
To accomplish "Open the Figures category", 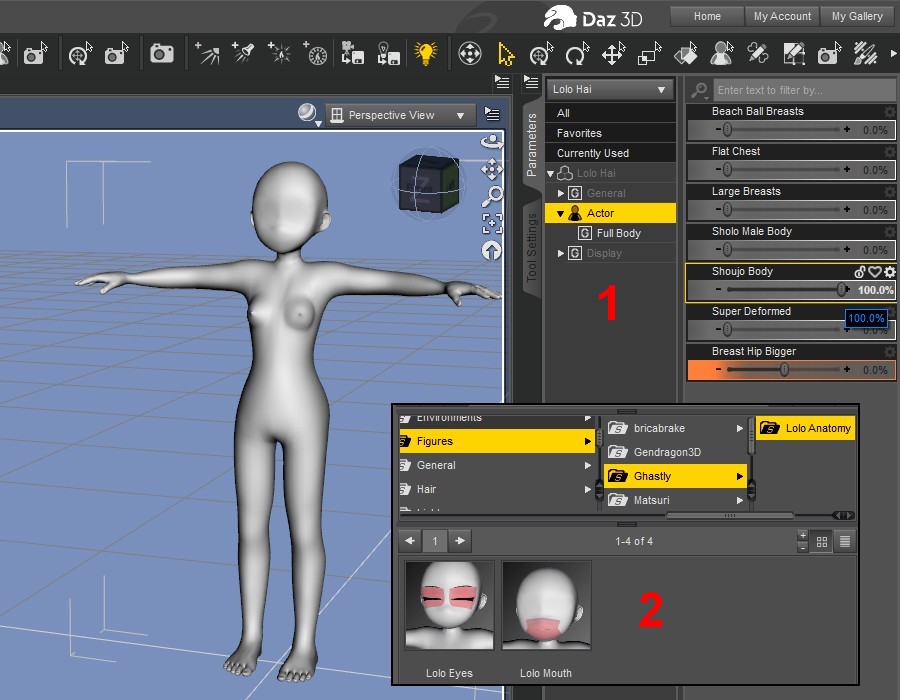I will 496,441.
